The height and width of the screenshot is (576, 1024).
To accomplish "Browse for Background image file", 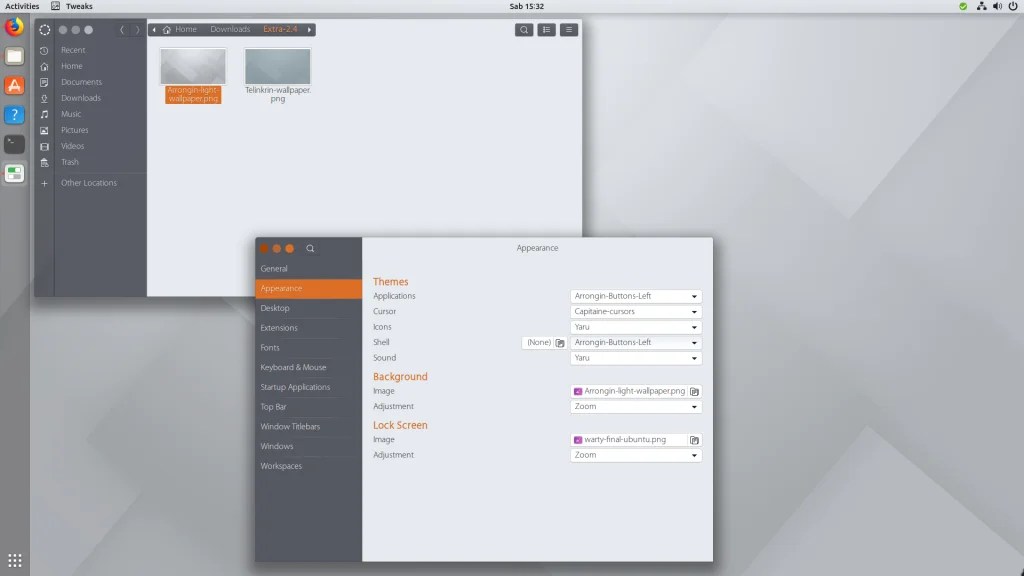I will 694,391.
